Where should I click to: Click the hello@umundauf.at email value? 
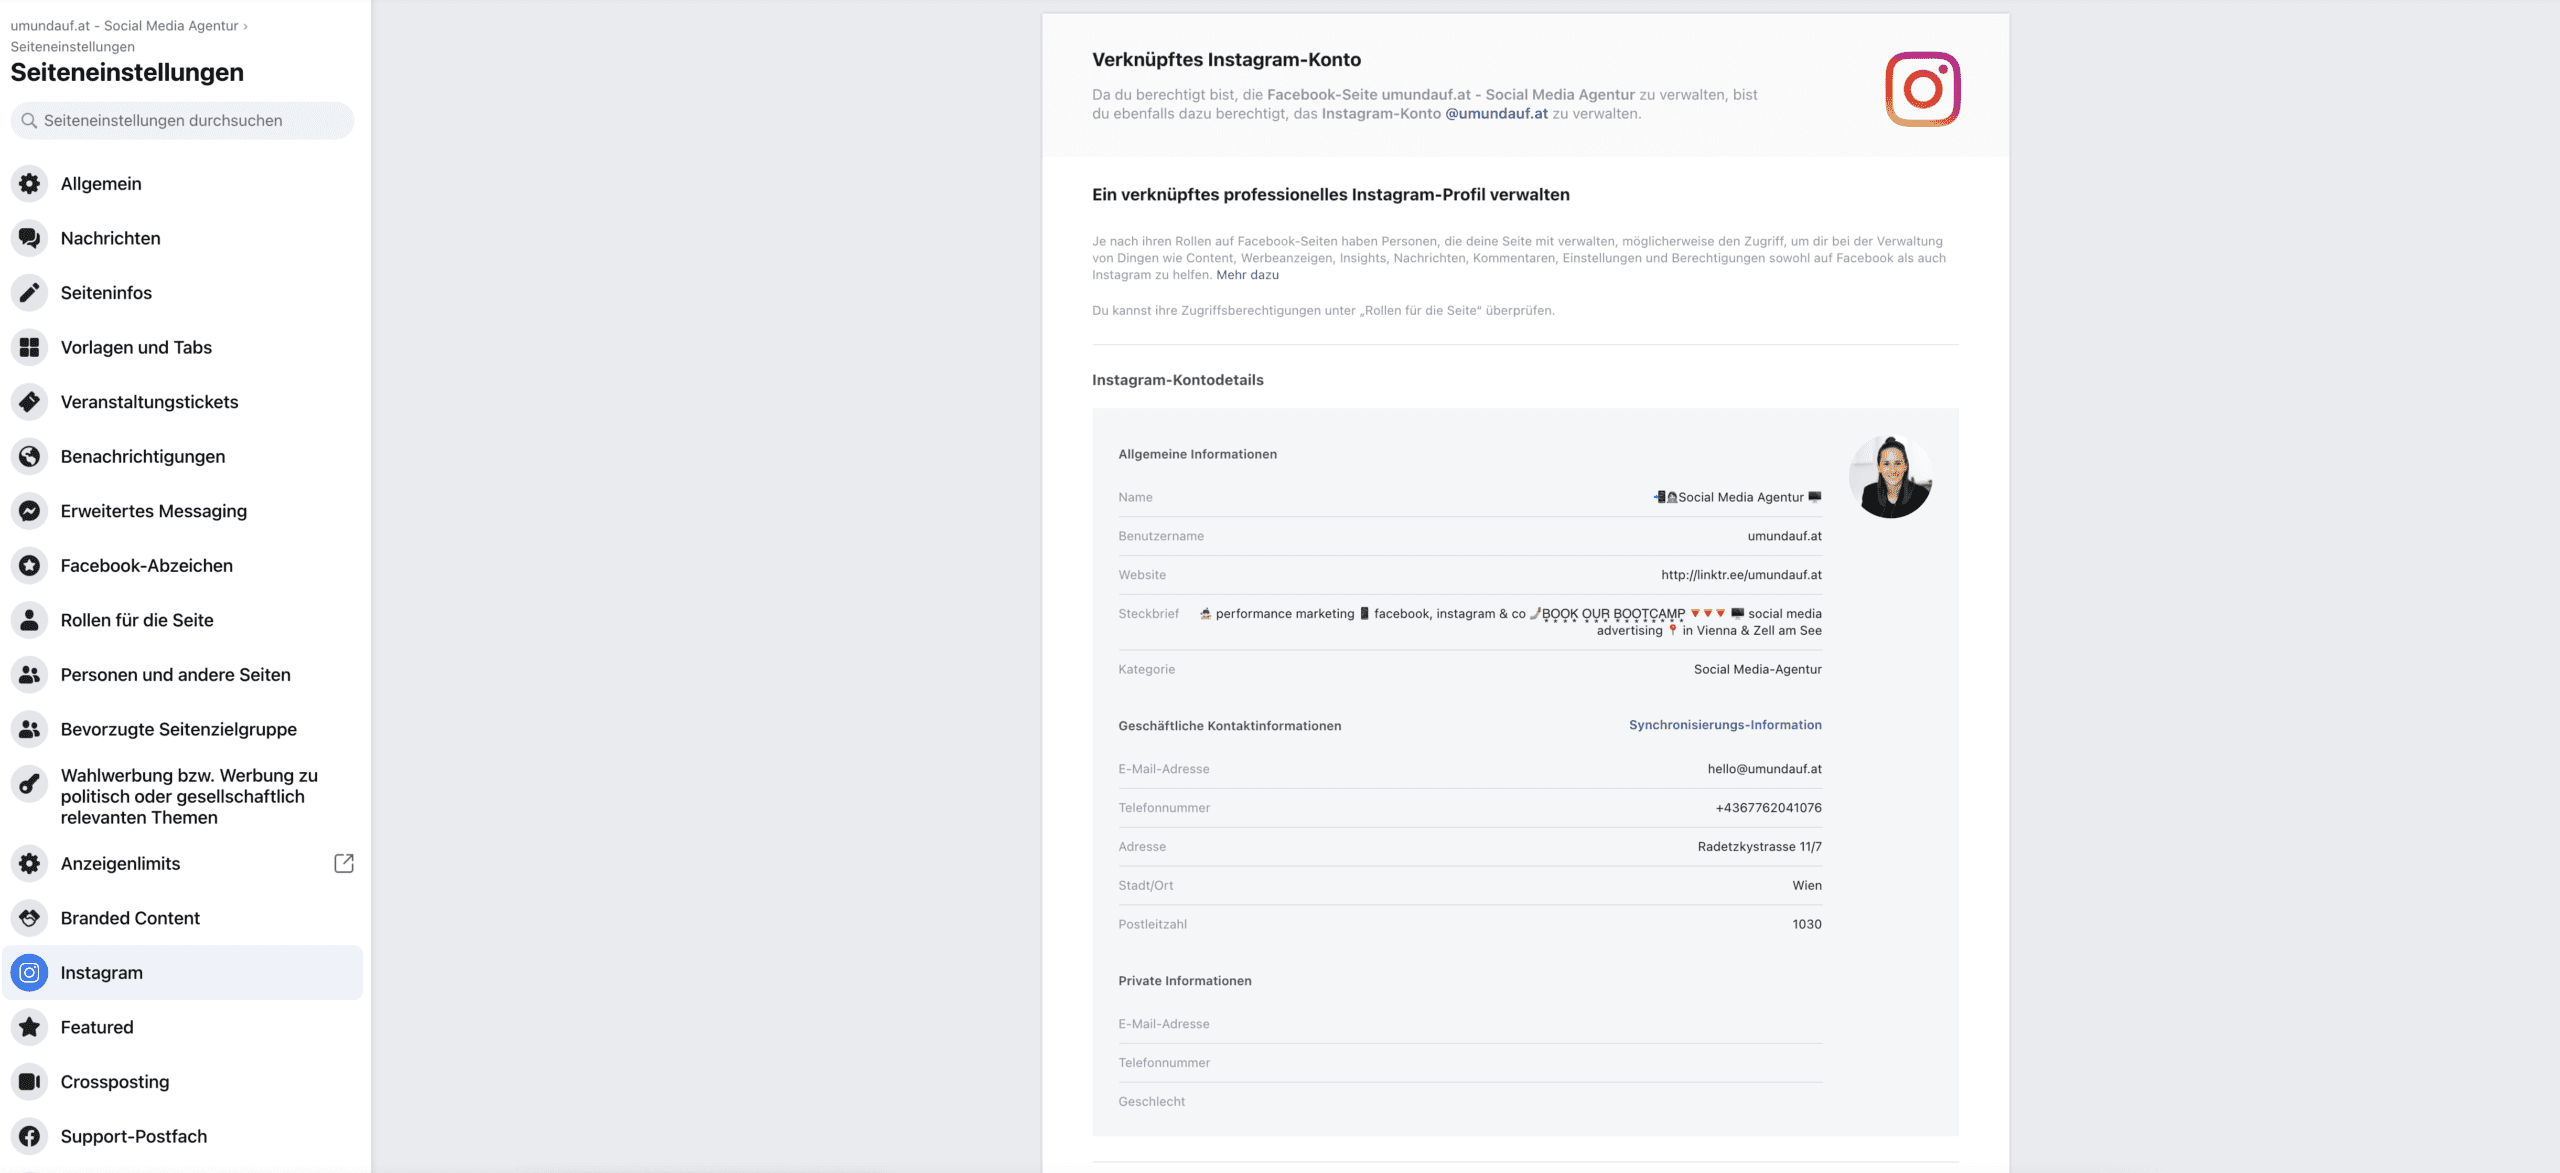click(x=1764, y=769)
